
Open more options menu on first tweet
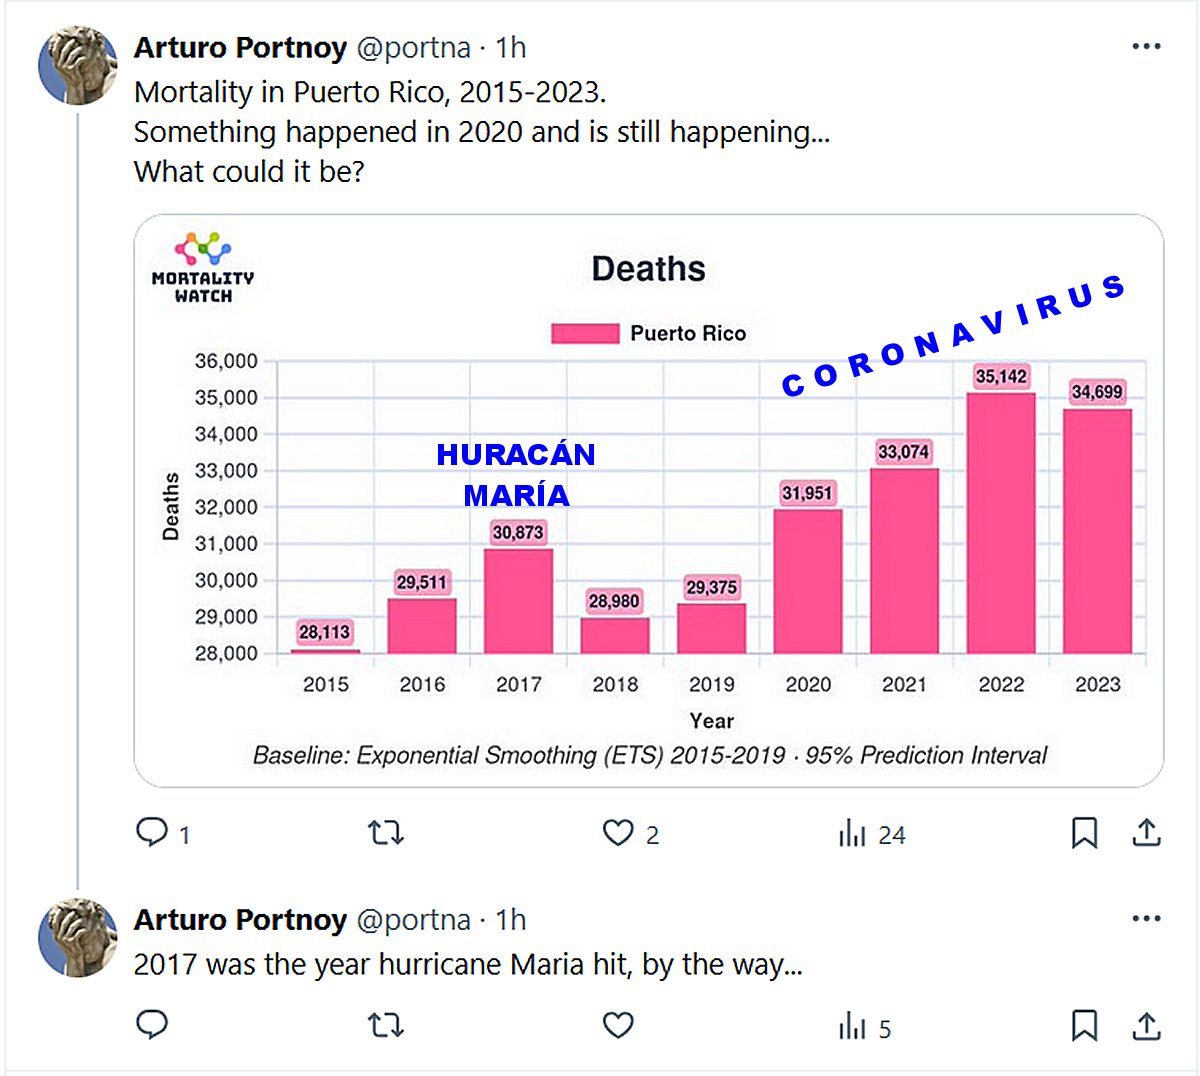pyautogui.click(x=1146, y=47)
